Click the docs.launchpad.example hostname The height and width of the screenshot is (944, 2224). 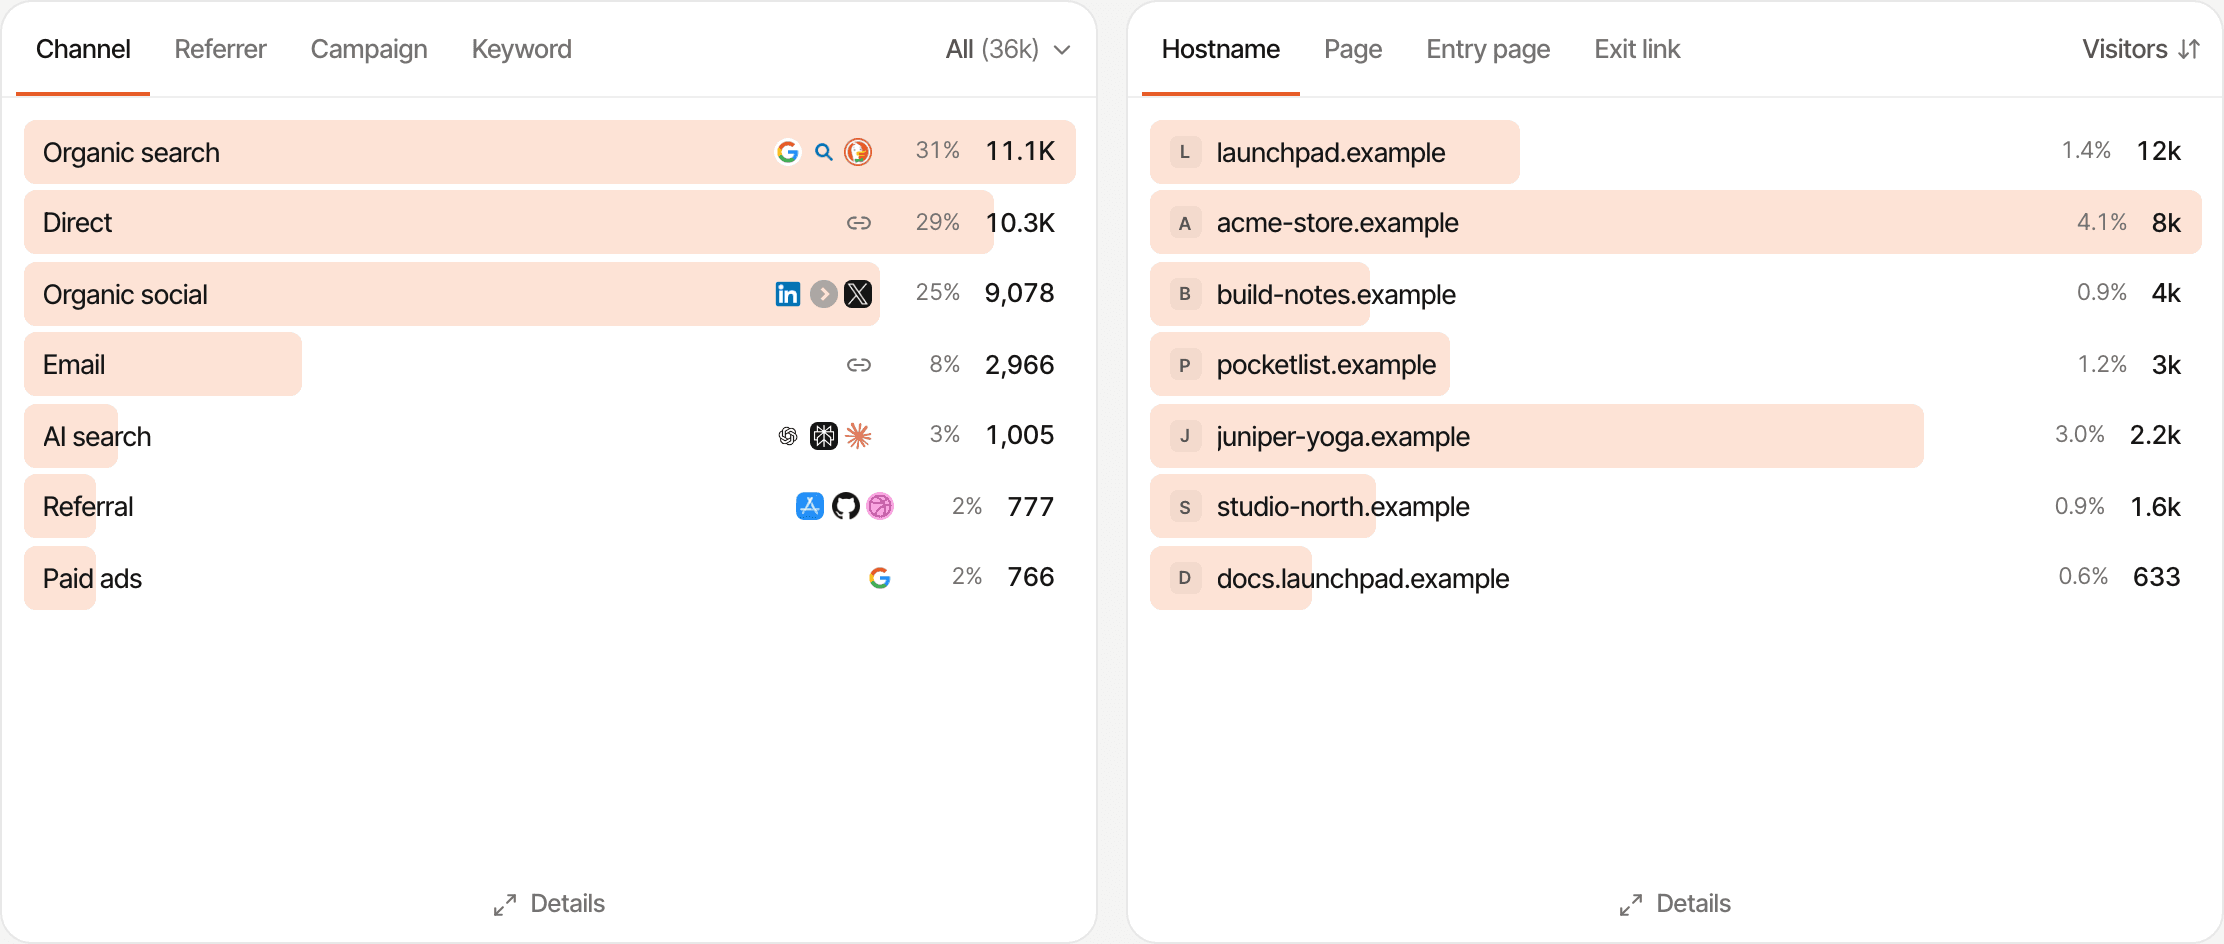click(1363, 578)
